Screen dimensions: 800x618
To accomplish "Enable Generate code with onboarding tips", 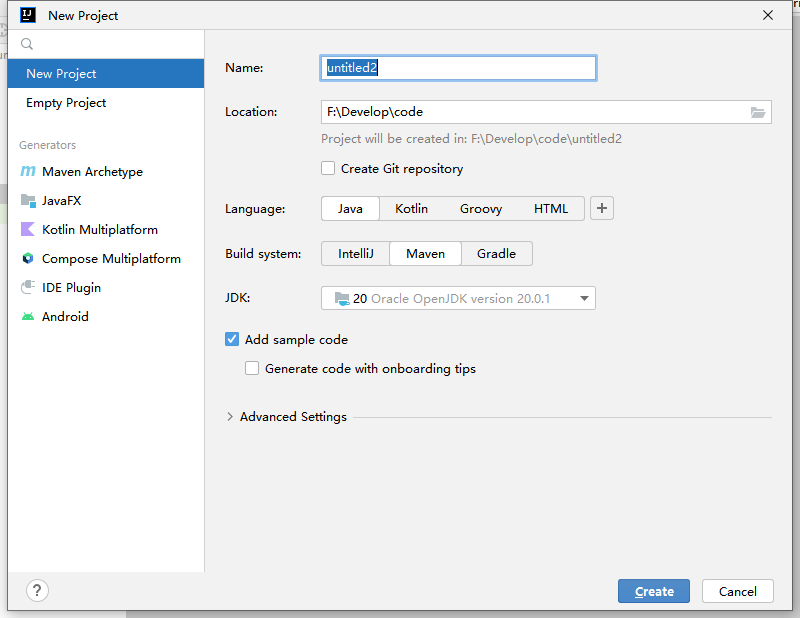I will click(252, 369).
